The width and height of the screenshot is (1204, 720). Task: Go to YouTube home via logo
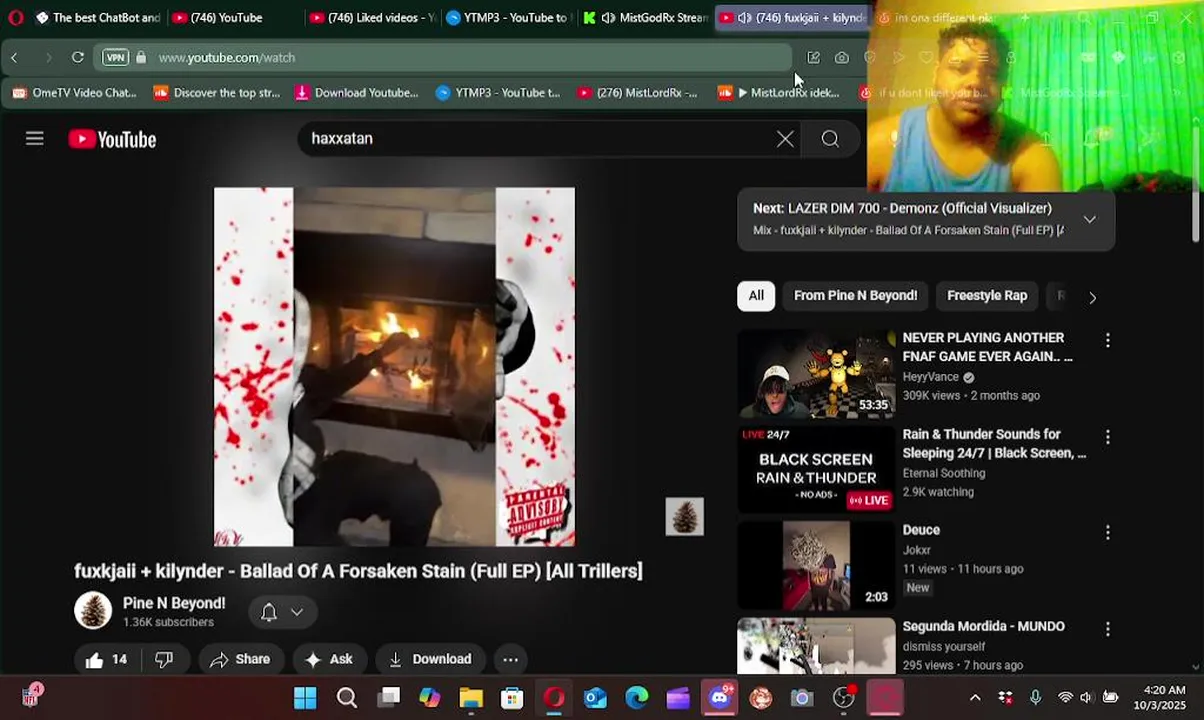click(x=112, y=140)
